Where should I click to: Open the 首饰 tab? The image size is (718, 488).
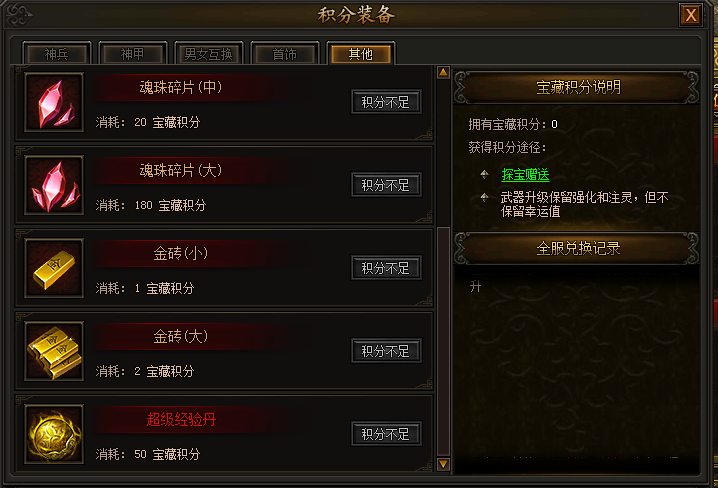(285, 54)
